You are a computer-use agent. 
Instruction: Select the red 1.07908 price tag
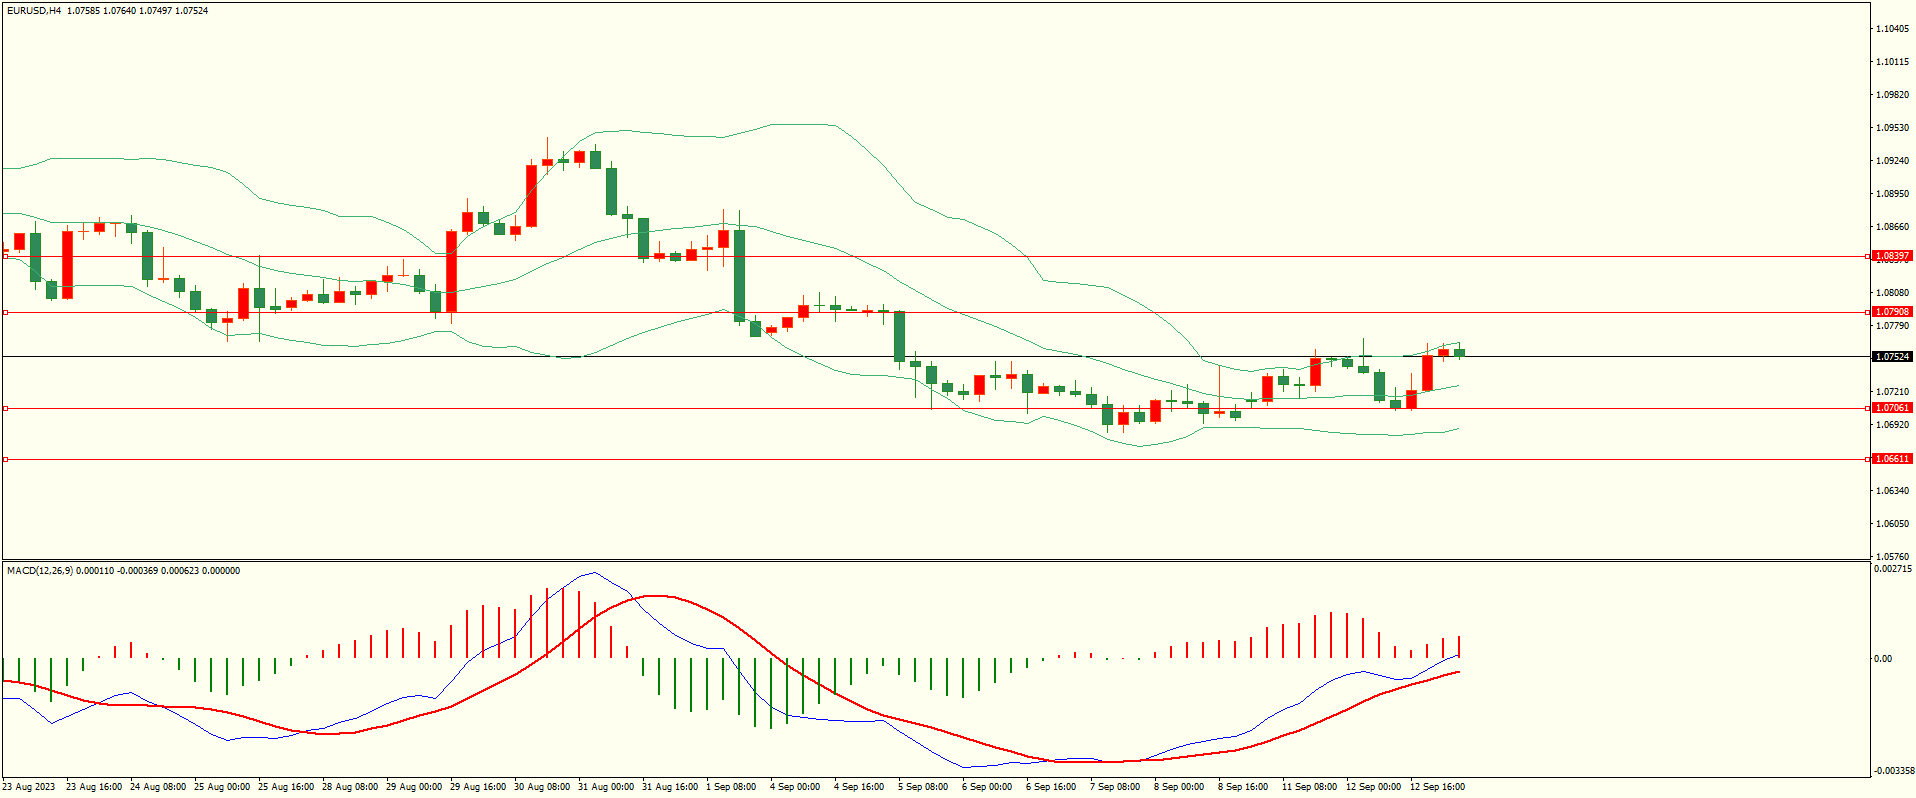(x=1891, y=312)
